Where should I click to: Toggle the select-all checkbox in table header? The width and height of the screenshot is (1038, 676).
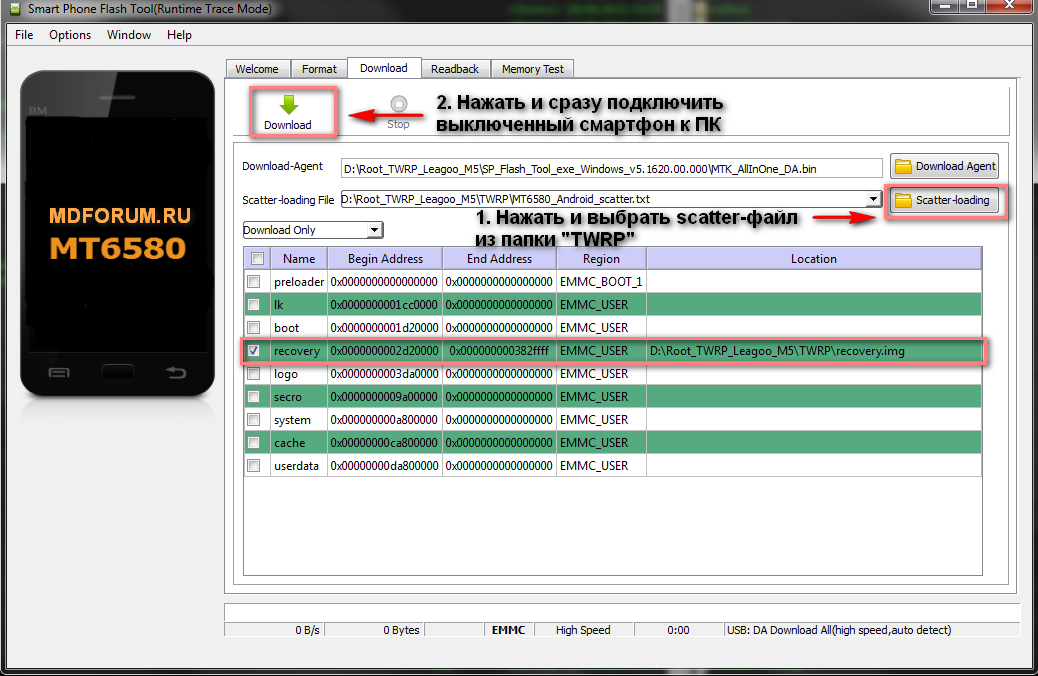click(257, 258)
